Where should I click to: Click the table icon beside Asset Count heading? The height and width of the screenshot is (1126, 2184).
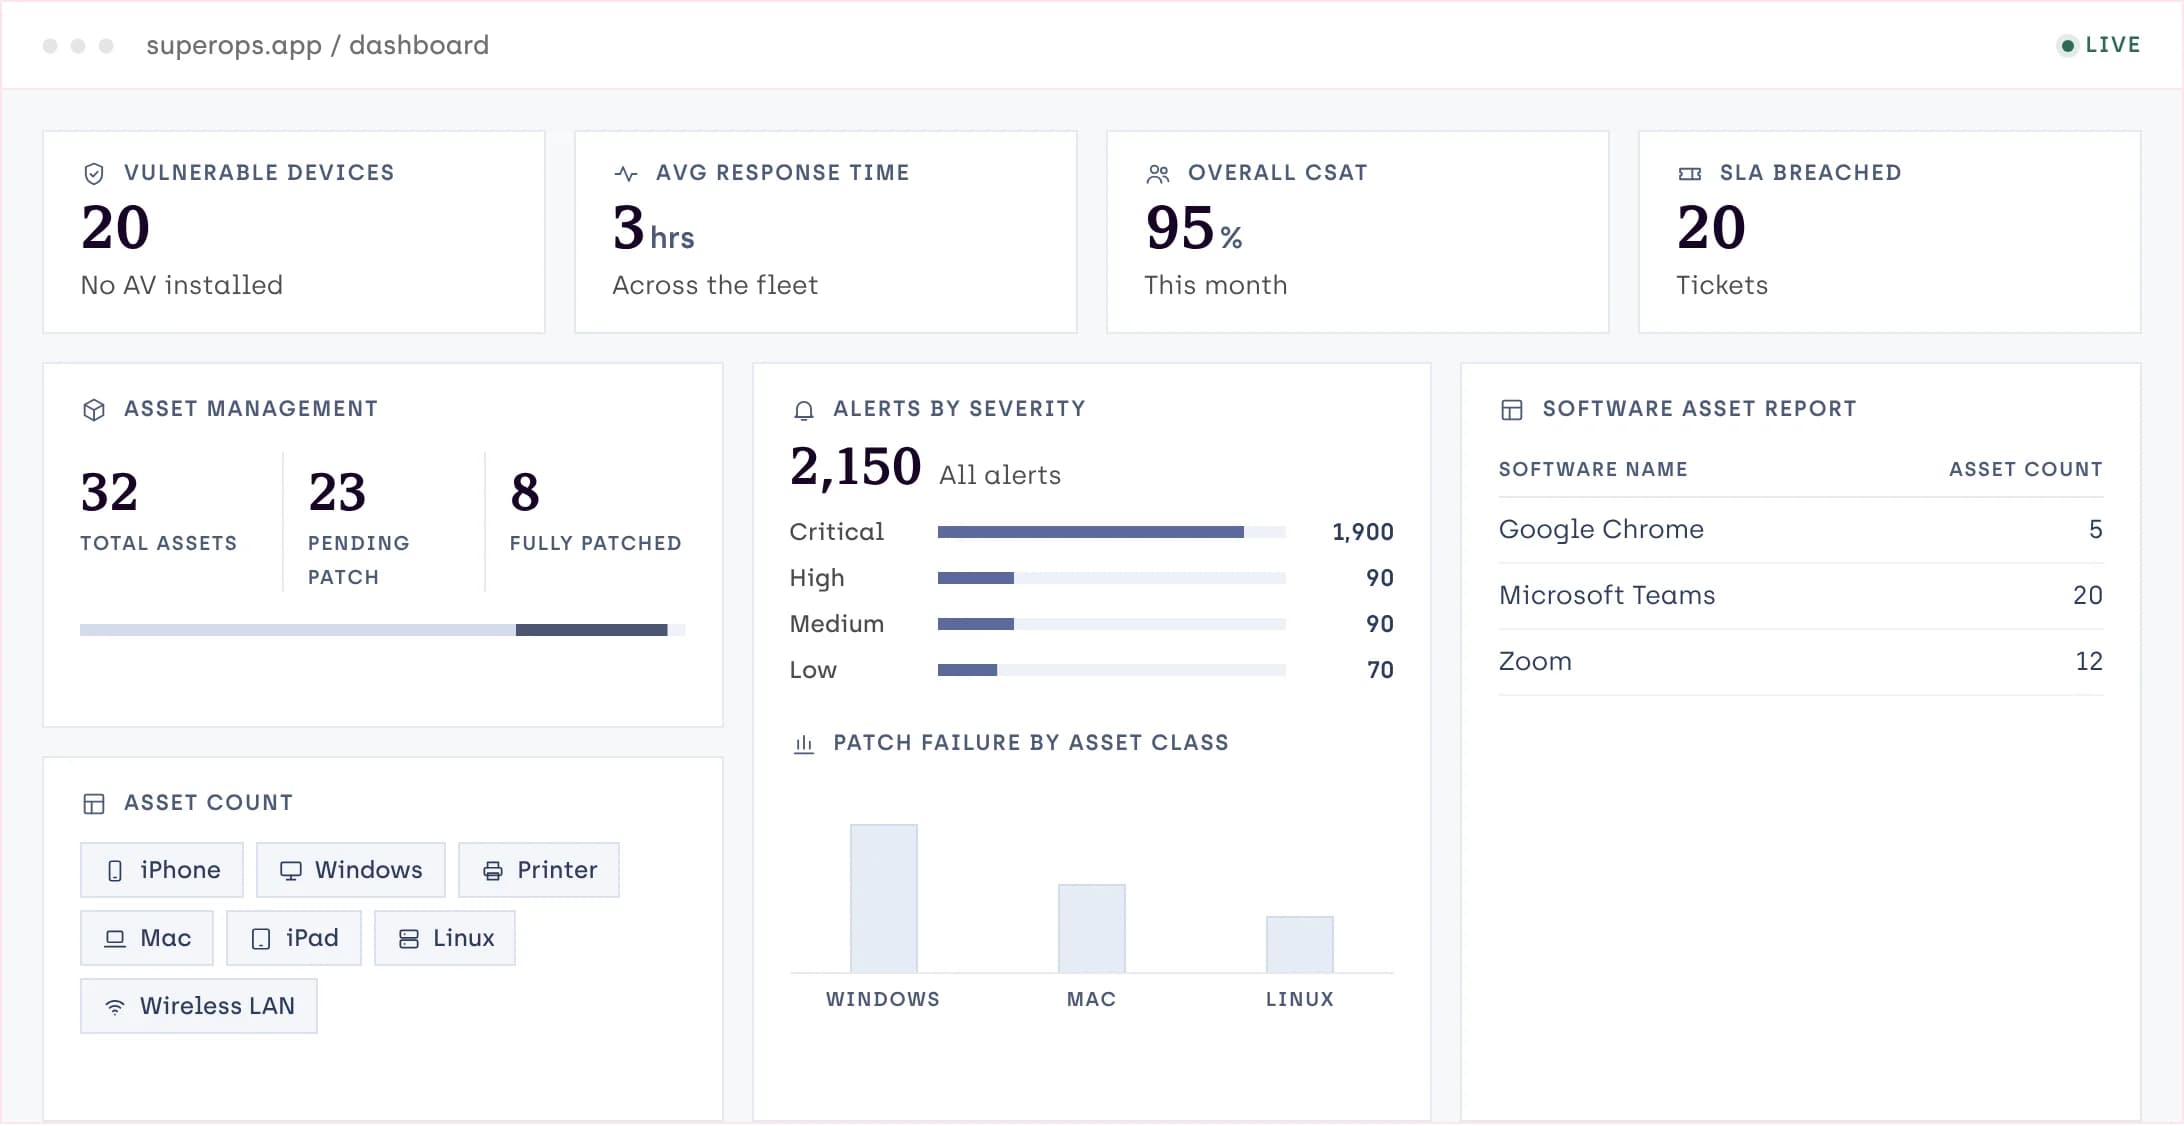[94, 804]
